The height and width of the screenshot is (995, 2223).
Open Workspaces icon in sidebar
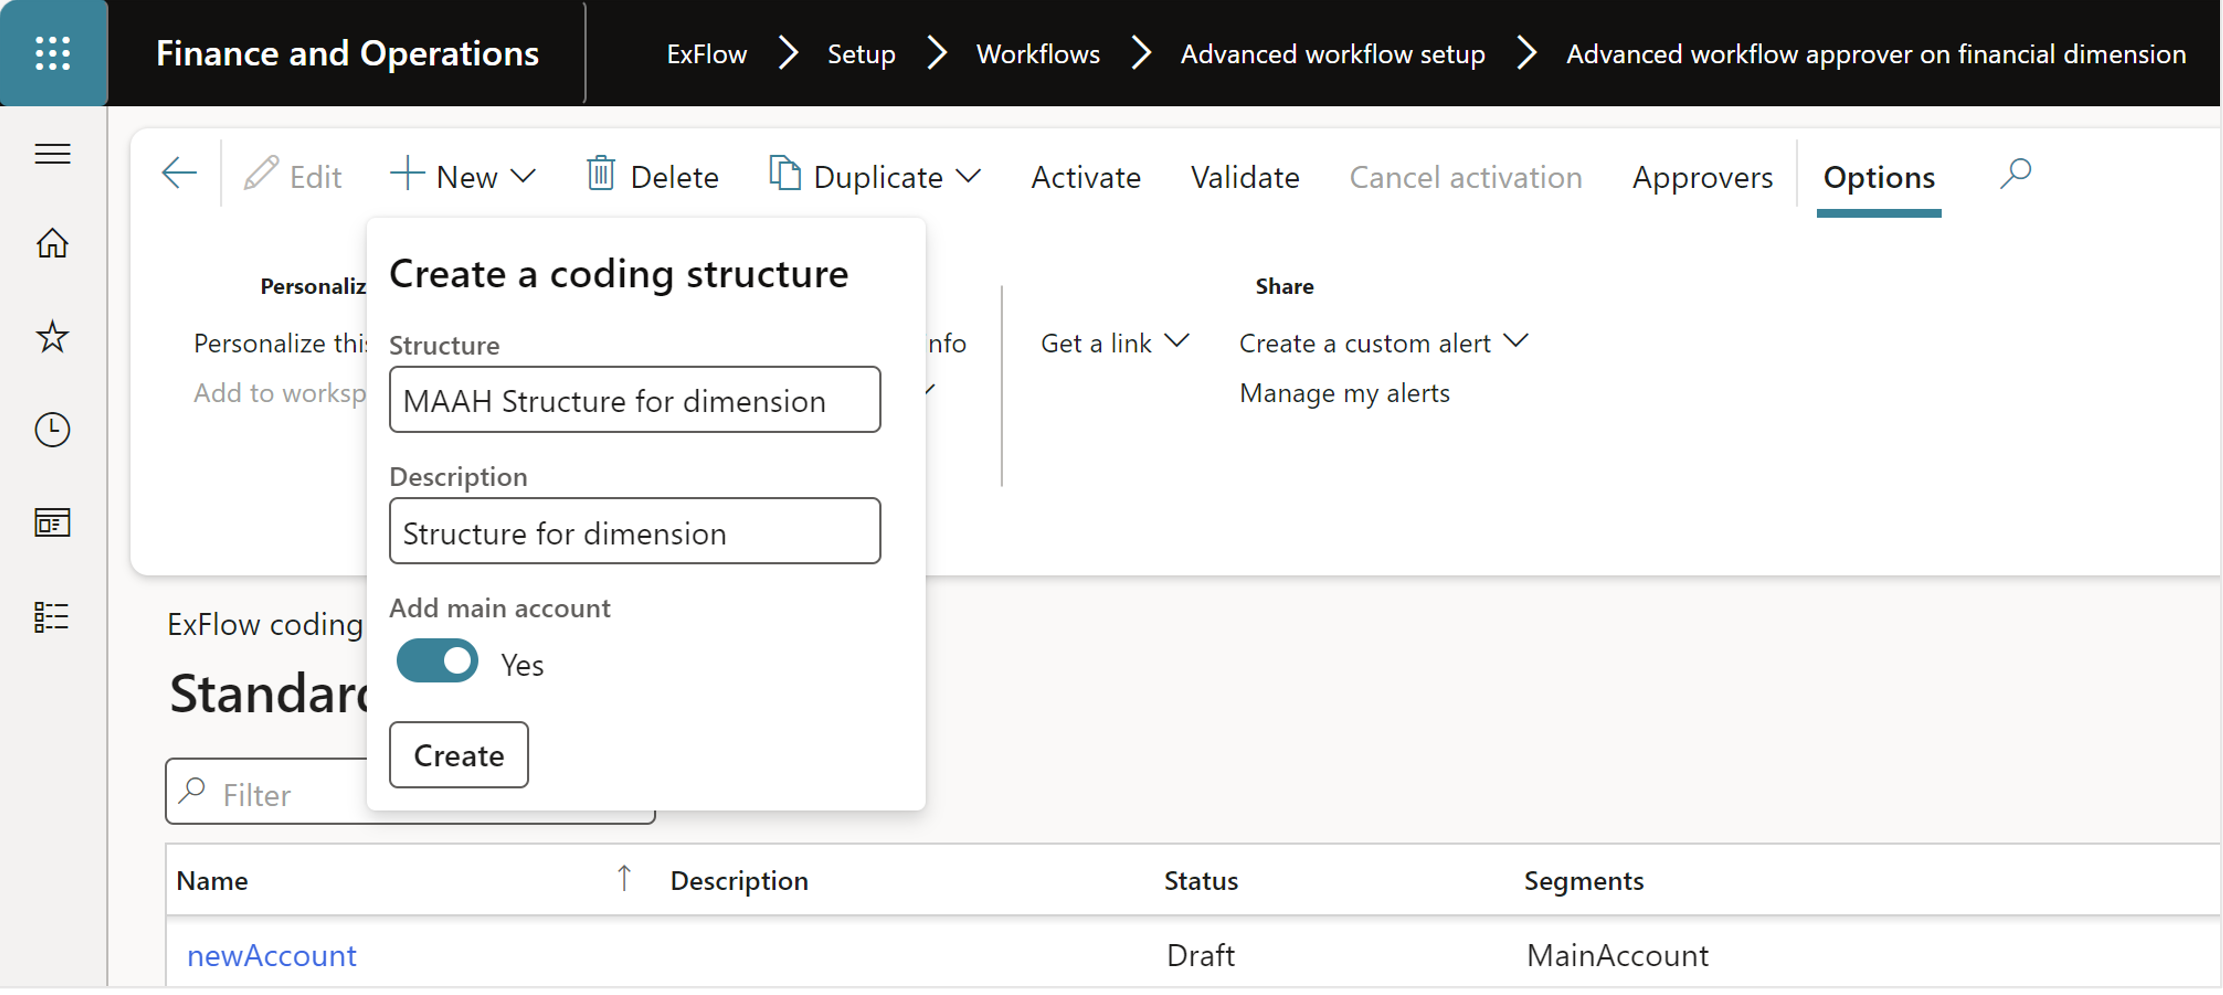53,523
